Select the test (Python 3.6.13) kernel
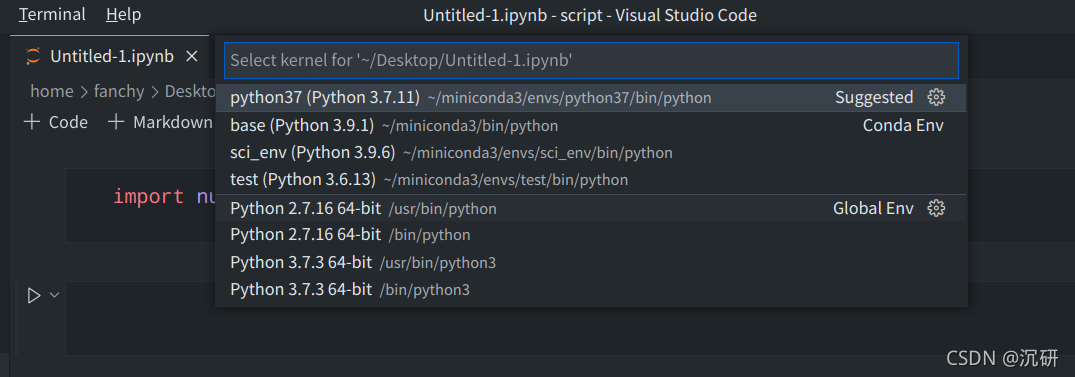The image size is (1075, 377). click(x=591, y=180)
